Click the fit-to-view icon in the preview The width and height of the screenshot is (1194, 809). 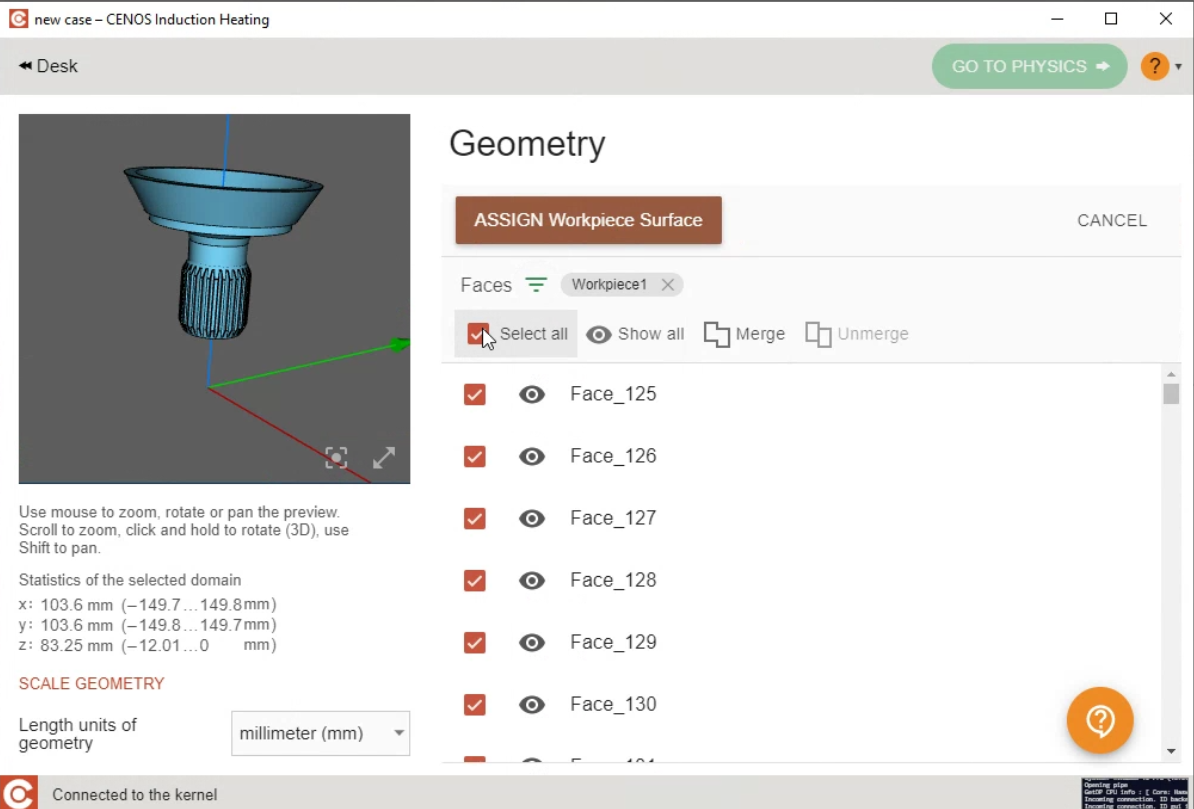click(336, 458)
